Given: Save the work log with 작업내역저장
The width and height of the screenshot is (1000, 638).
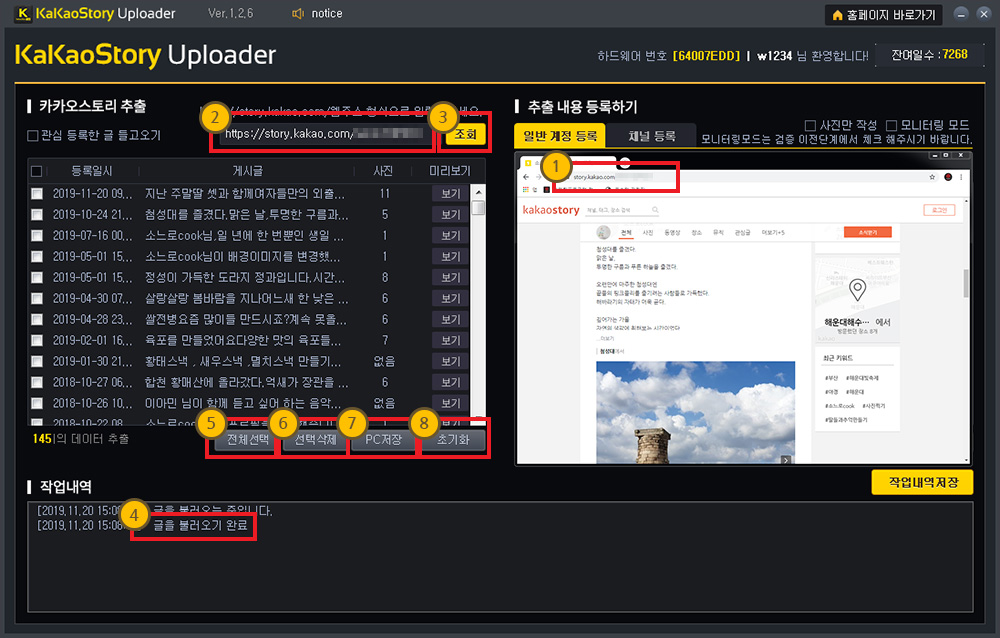Looking at the screenshot, I should (x=922, y=482).
